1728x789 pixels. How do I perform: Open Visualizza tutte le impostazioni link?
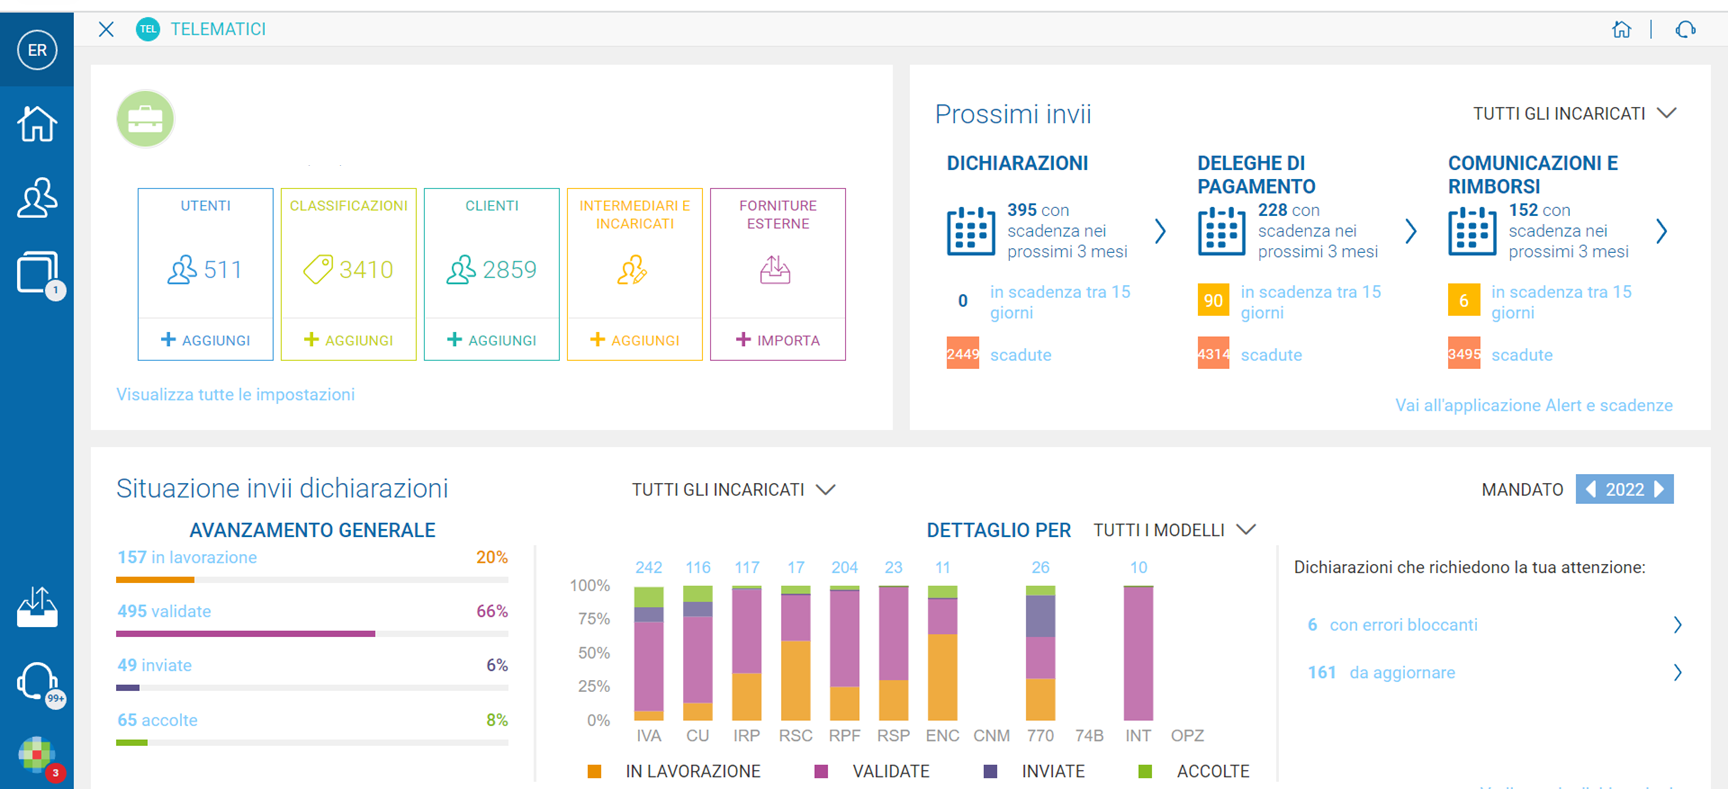pos(235,394)
